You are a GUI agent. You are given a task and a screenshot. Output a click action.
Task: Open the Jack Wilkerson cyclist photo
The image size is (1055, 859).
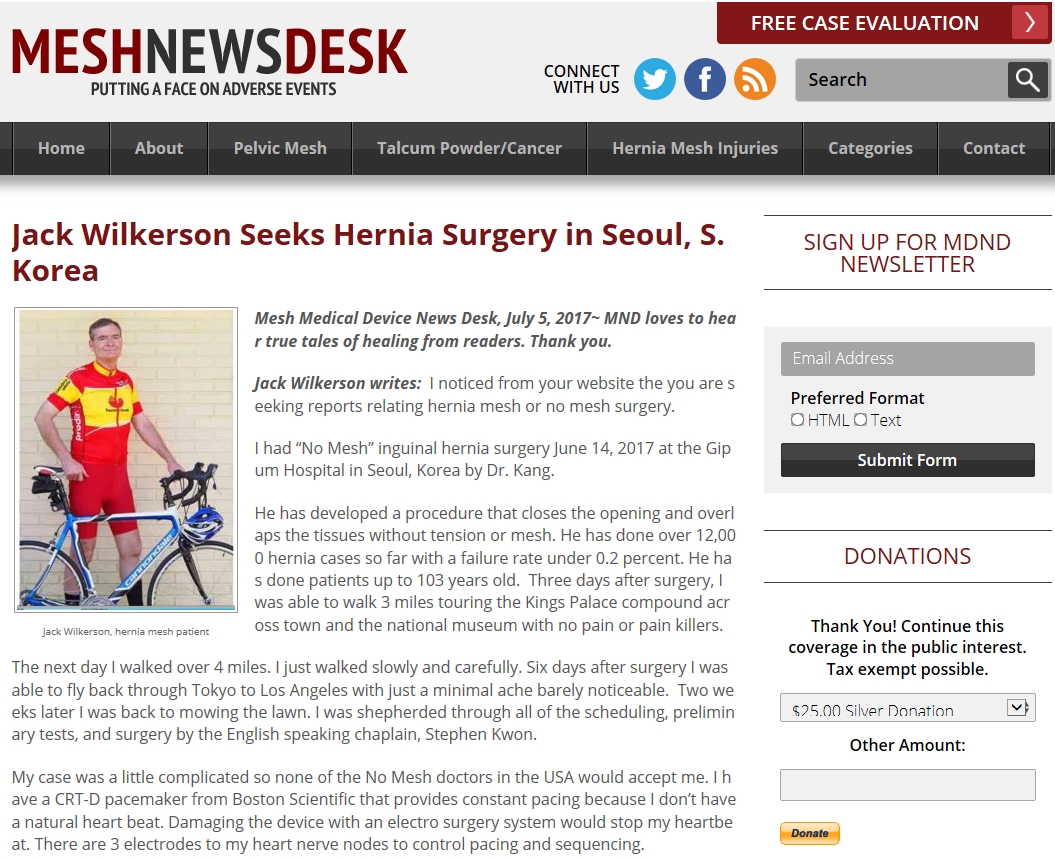point(126,460)
